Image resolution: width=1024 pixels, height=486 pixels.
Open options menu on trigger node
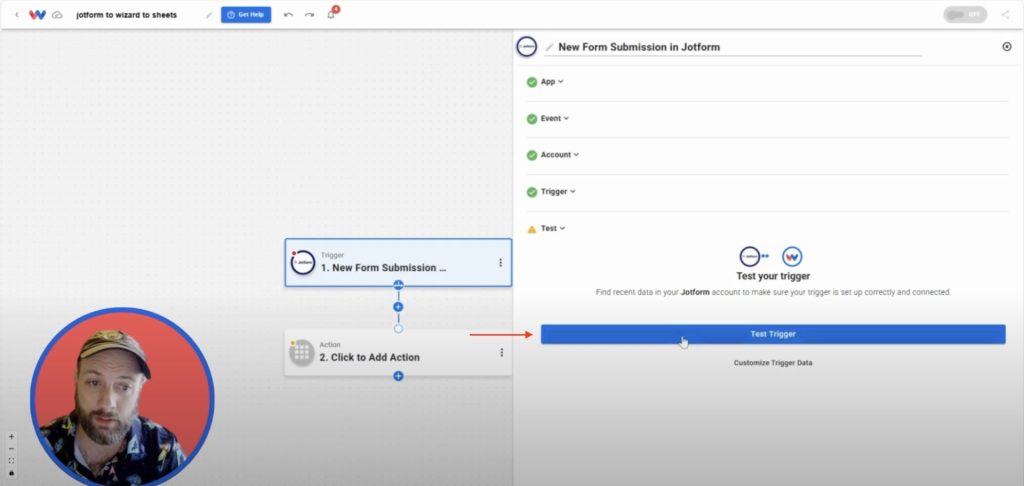tap(500, 263)
